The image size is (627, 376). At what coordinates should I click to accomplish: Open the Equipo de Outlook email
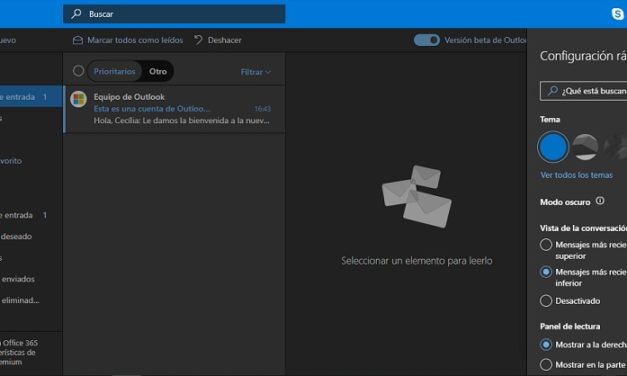[174, 109]
